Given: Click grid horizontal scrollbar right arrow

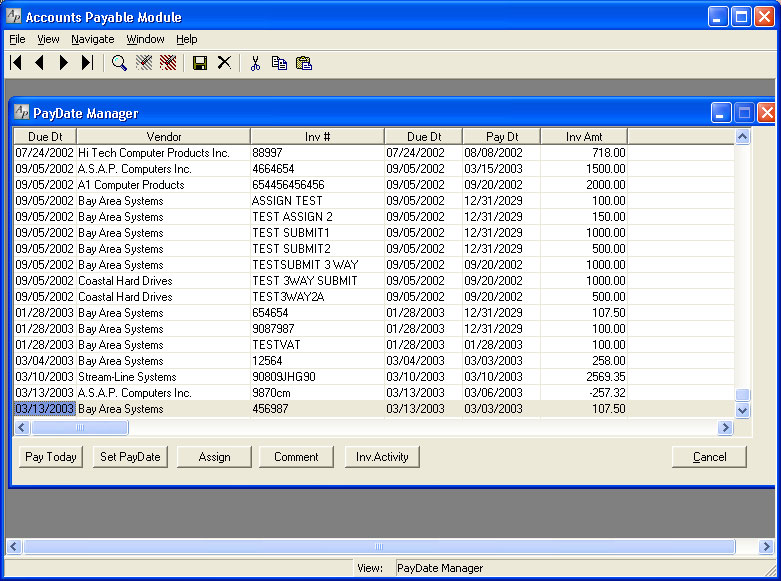Looking at the screenshot, I should click(x=726, y=428).
